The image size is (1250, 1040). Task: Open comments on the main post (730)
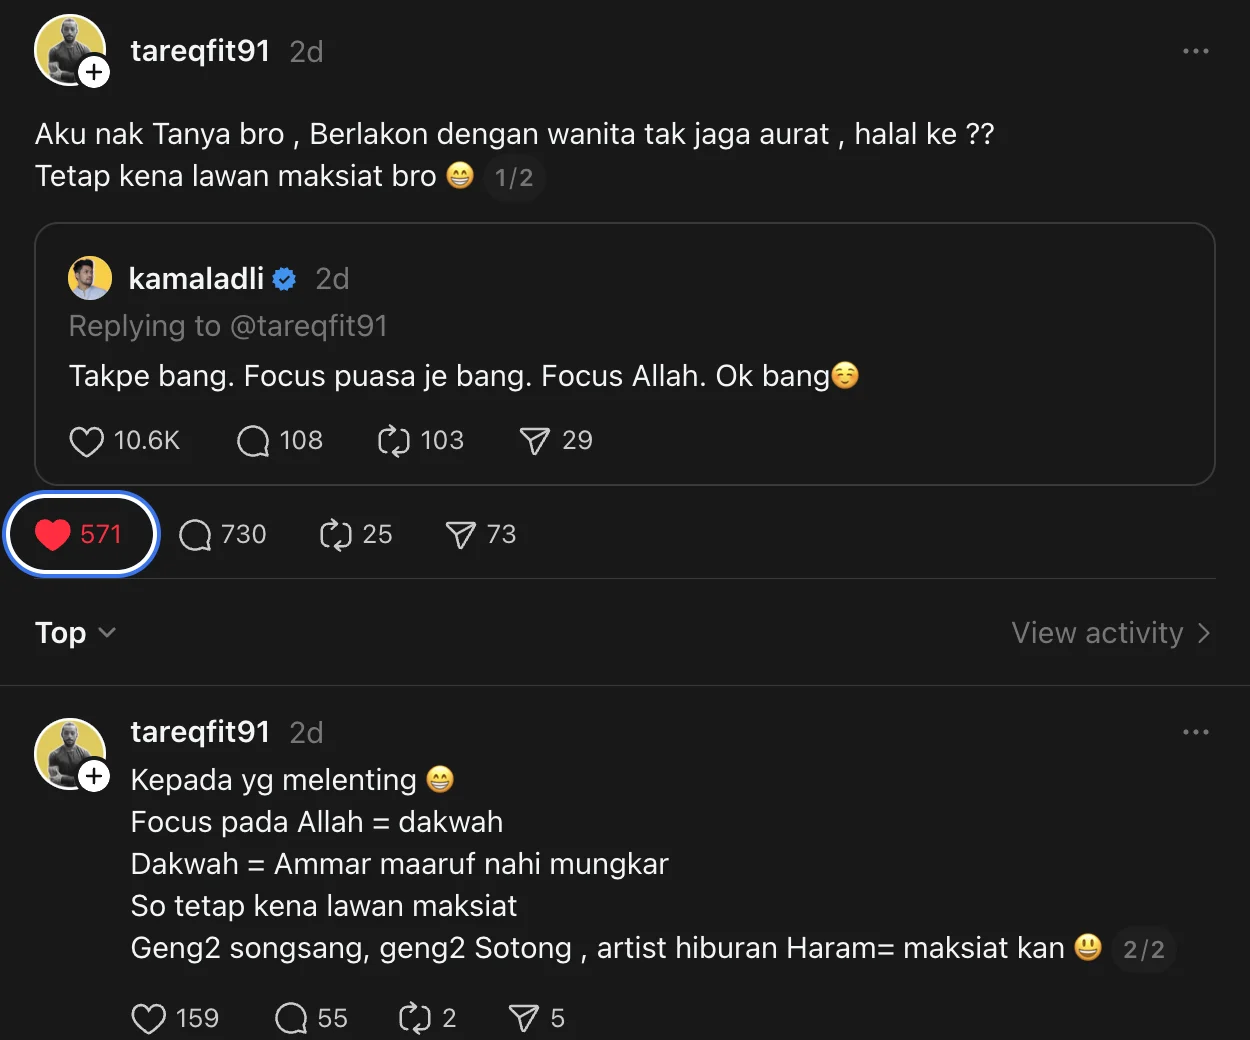(222, 534)
